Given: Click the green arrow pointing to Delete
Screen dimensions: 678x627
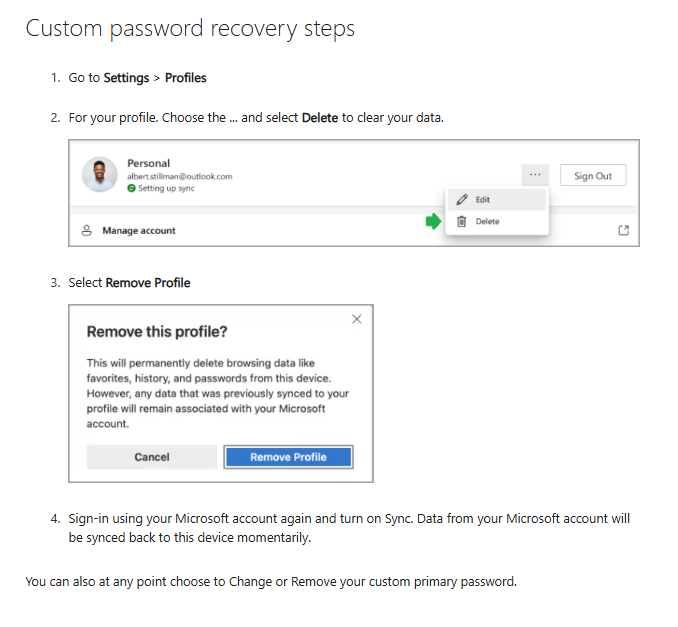Looking at the screenshot, I should 433,221.
